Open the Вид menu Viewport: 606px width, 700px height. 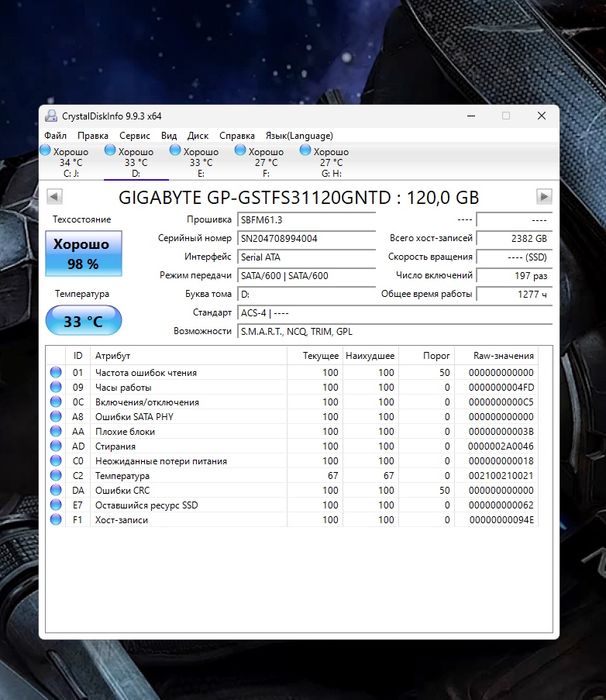(x=169, y=136)
